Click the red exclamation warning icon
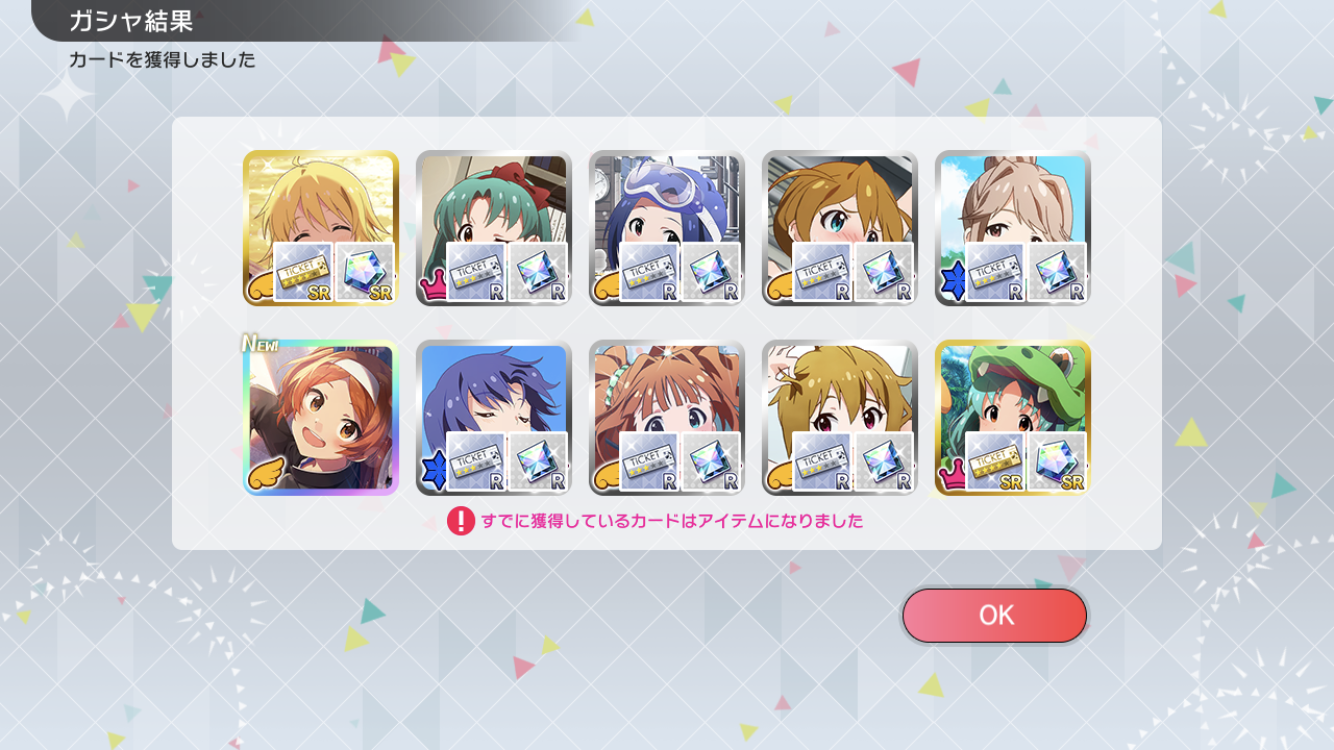This screenshot has height=750, width=1334. (460, 521)
